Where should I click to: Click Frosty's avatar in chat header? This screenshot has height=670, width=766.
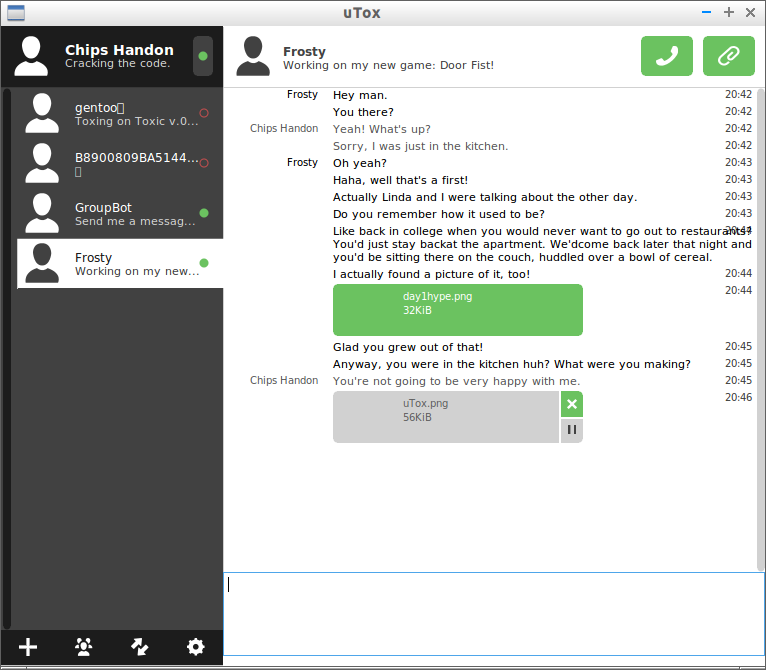[x=253, y=56]
